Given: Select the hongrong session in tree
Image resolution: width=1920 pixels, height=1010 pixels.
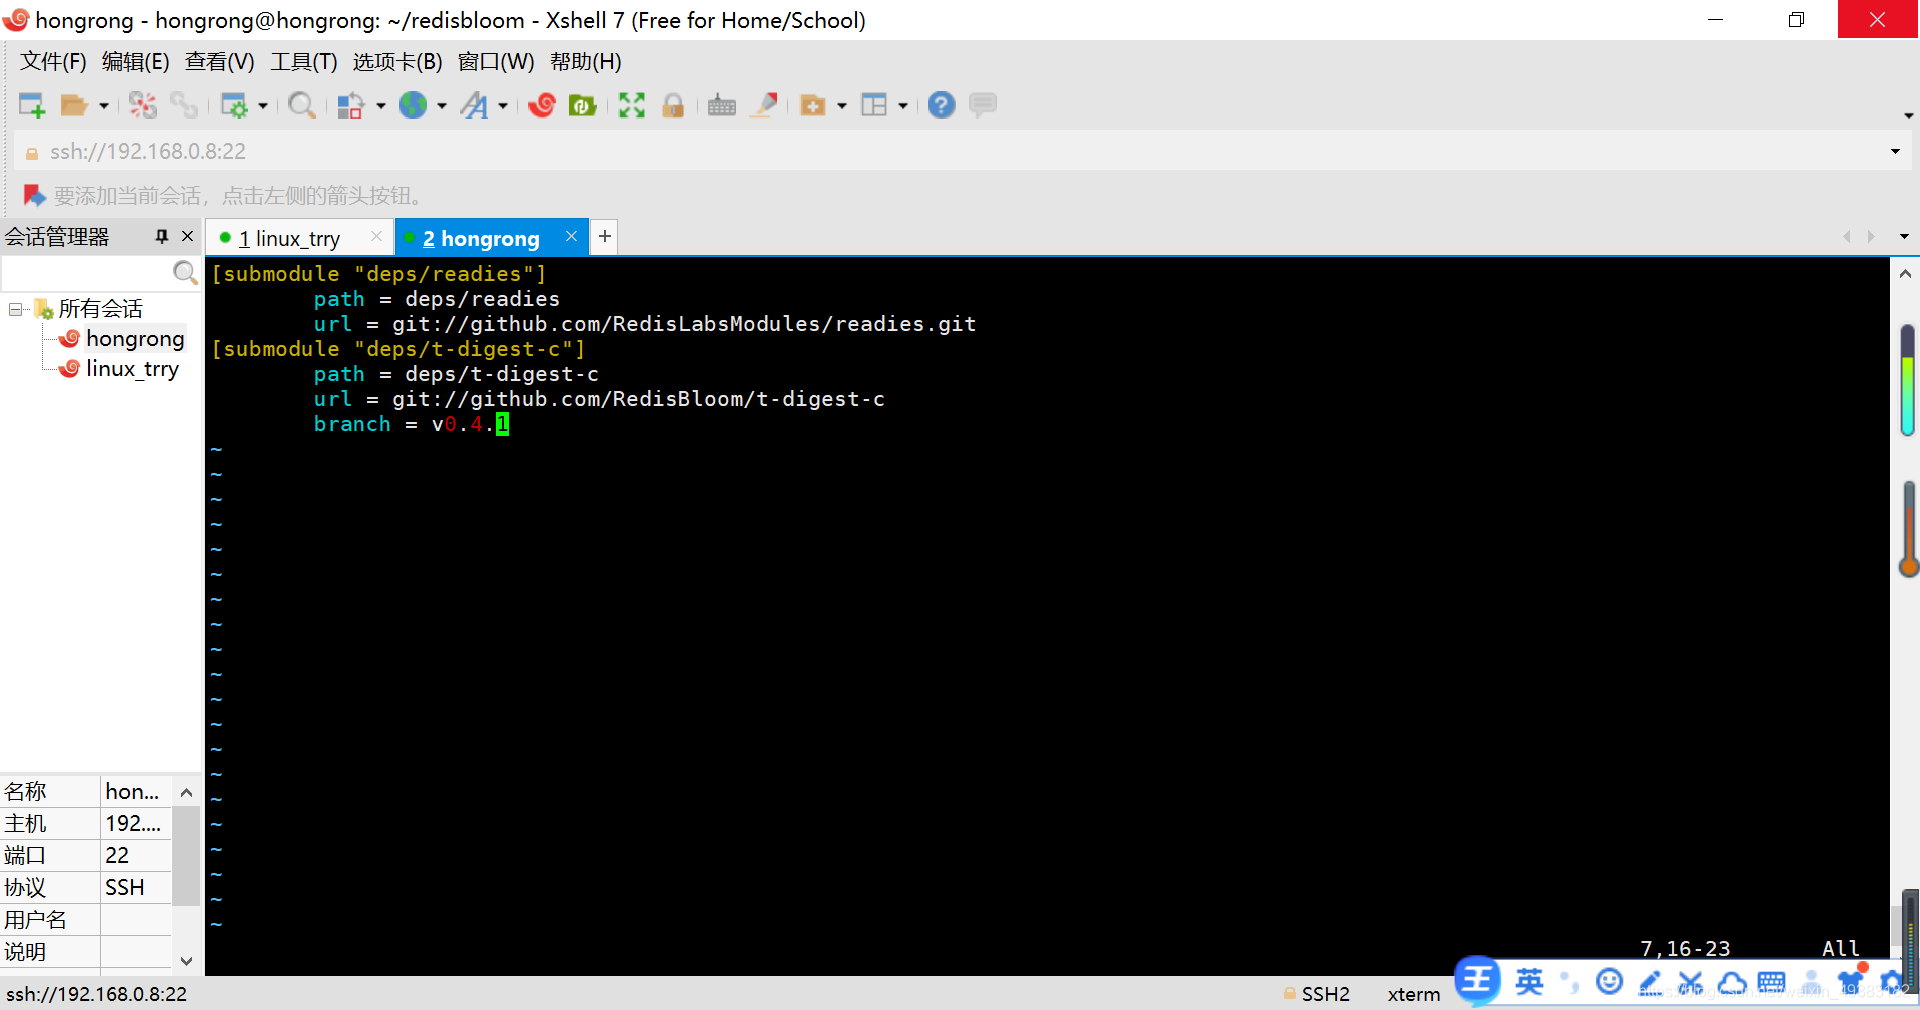Looking at the screenshot, I should pos(135,339).
